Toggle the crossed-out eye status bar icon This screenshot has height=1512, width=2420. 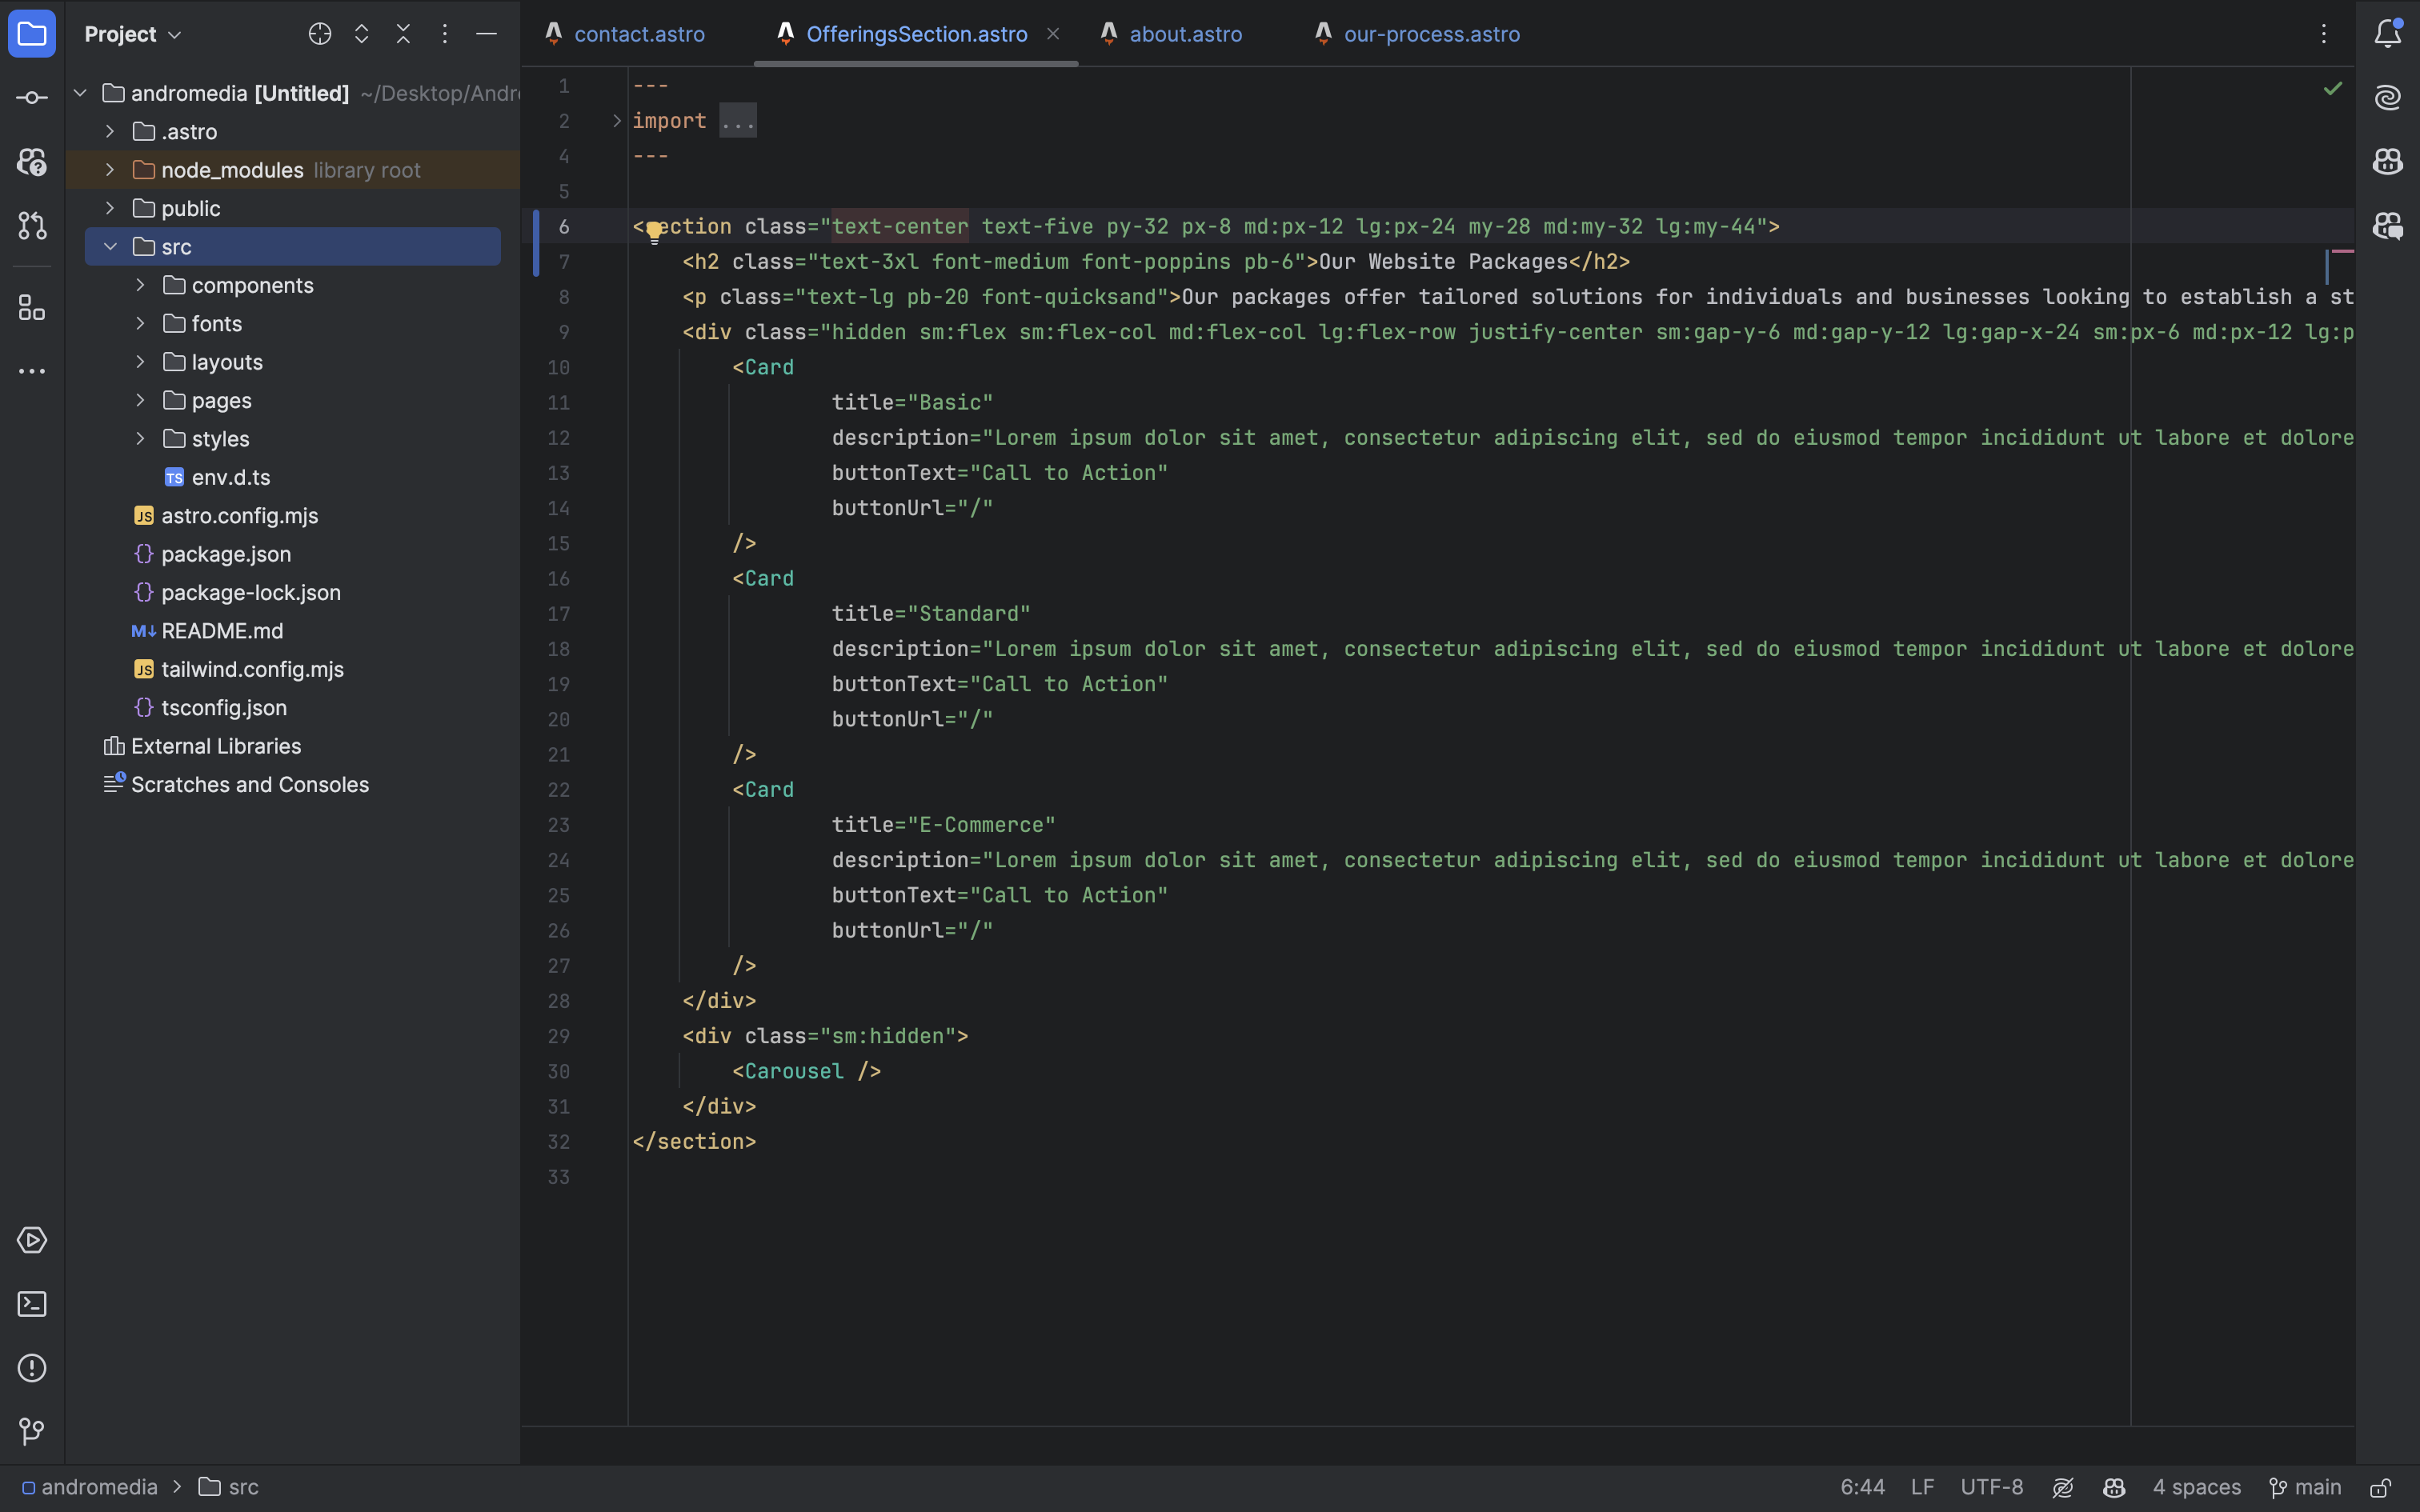2063,1487
